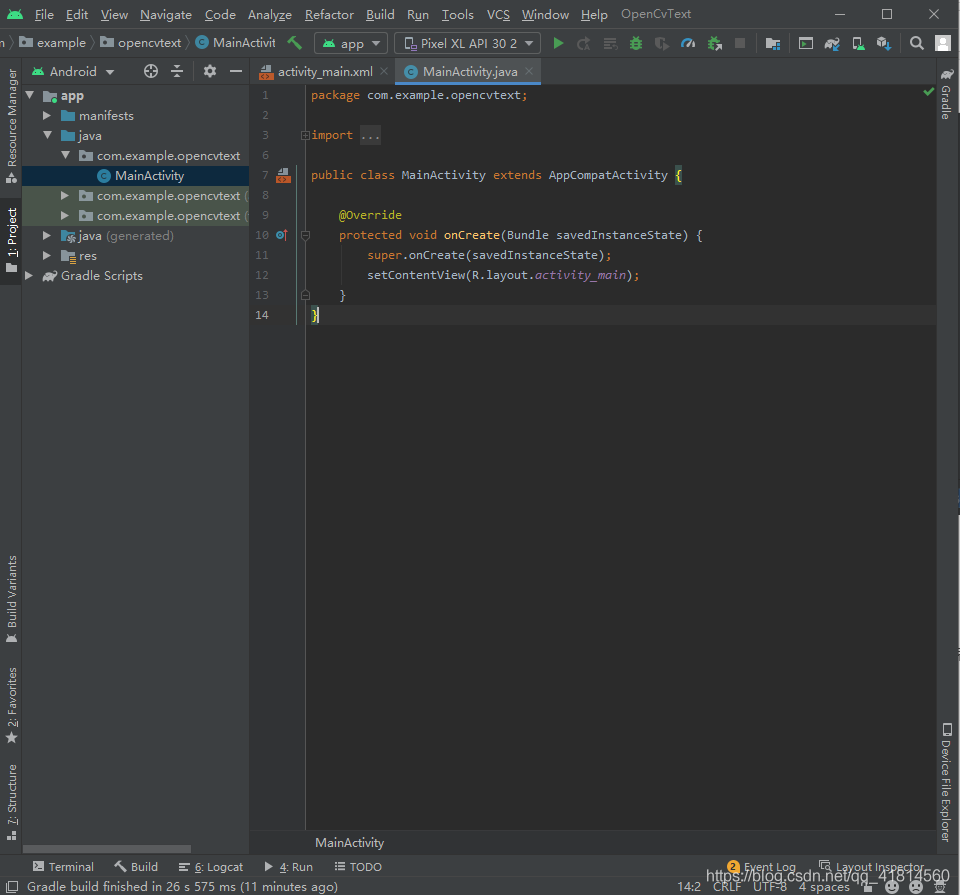
Task: Open the Project panel settings gear
Action: 209,71
